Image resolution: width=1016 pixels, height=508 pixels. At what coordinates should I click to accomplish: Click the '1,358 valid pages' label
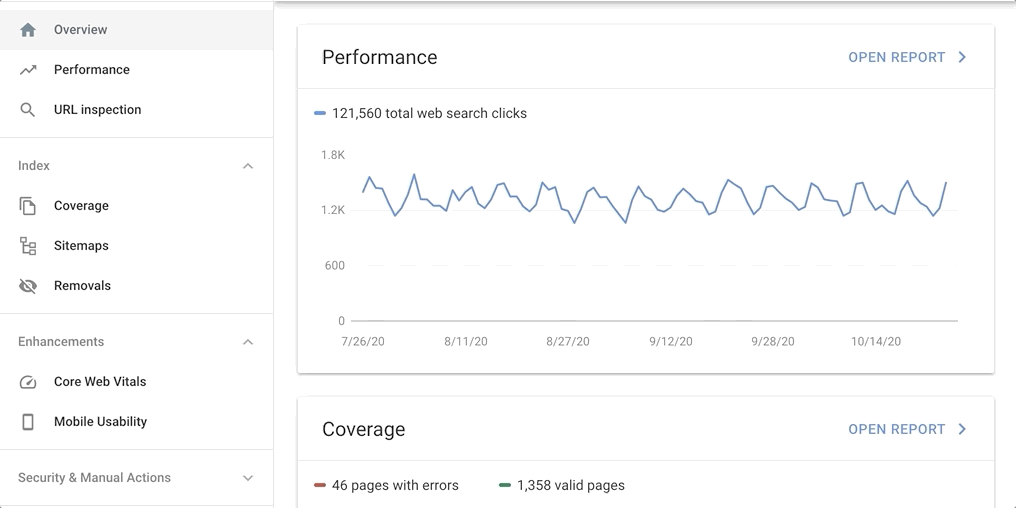point(571,485)
